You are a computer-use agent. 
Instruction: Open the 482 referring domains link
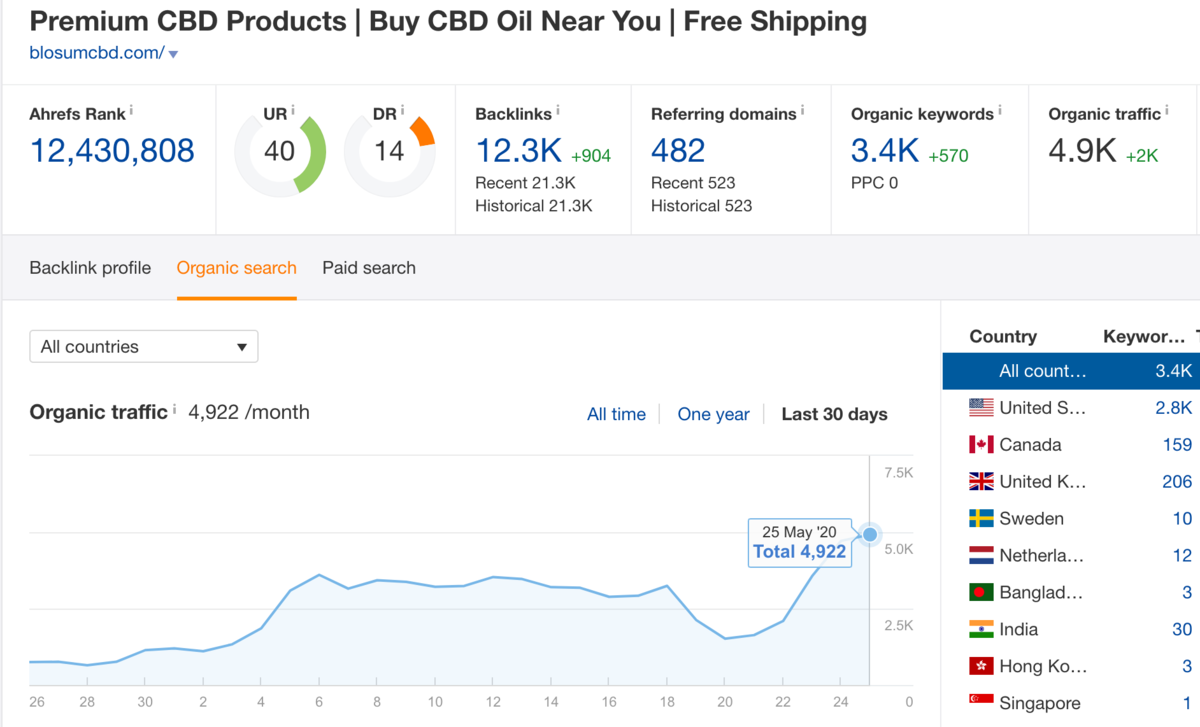[x=678, y=151]
